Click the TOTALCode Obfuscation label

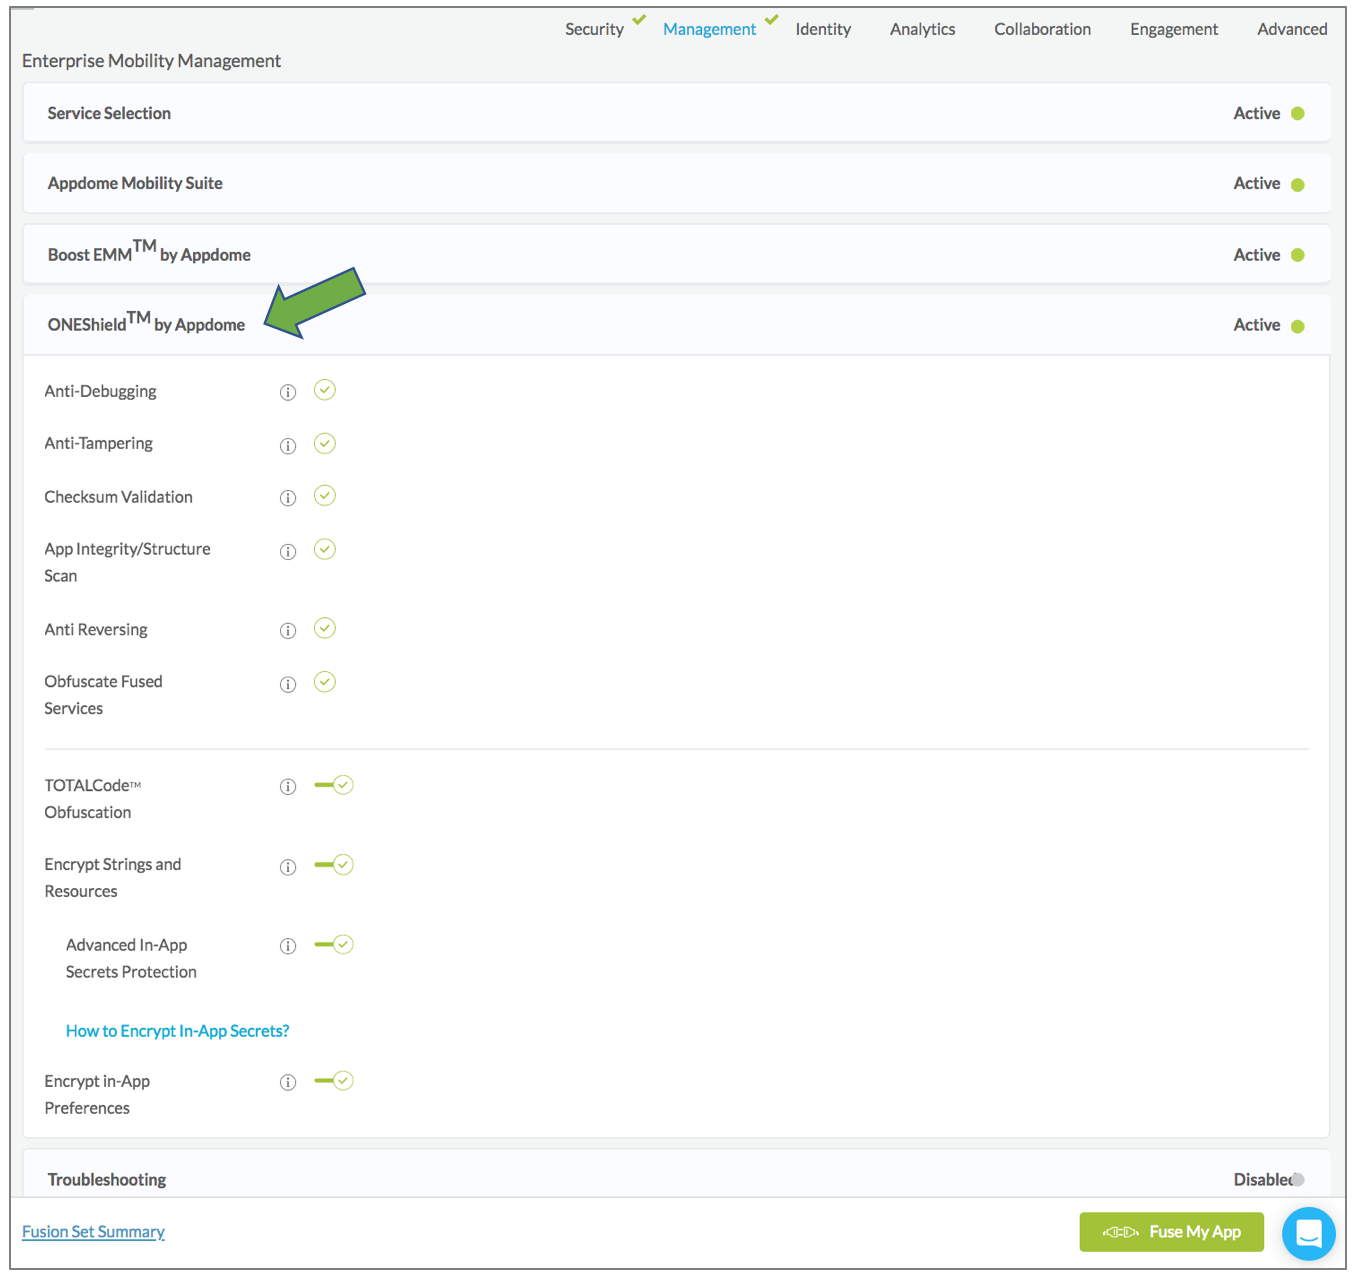click(93, 799)
